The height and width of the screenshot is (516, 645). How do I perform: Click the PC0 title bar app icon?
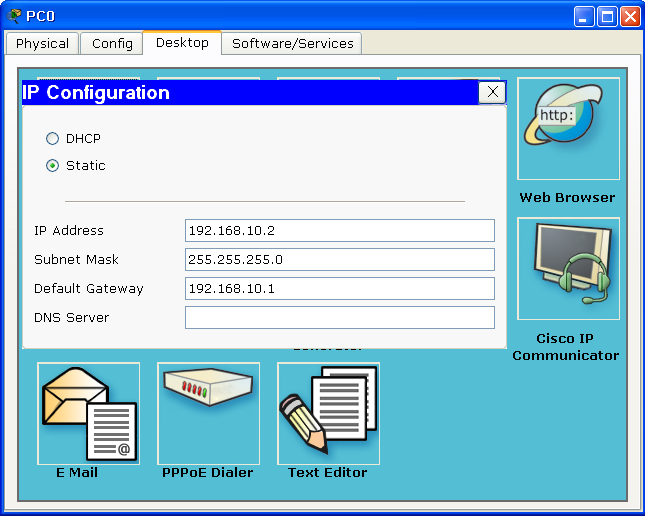(x=14, y=16)
